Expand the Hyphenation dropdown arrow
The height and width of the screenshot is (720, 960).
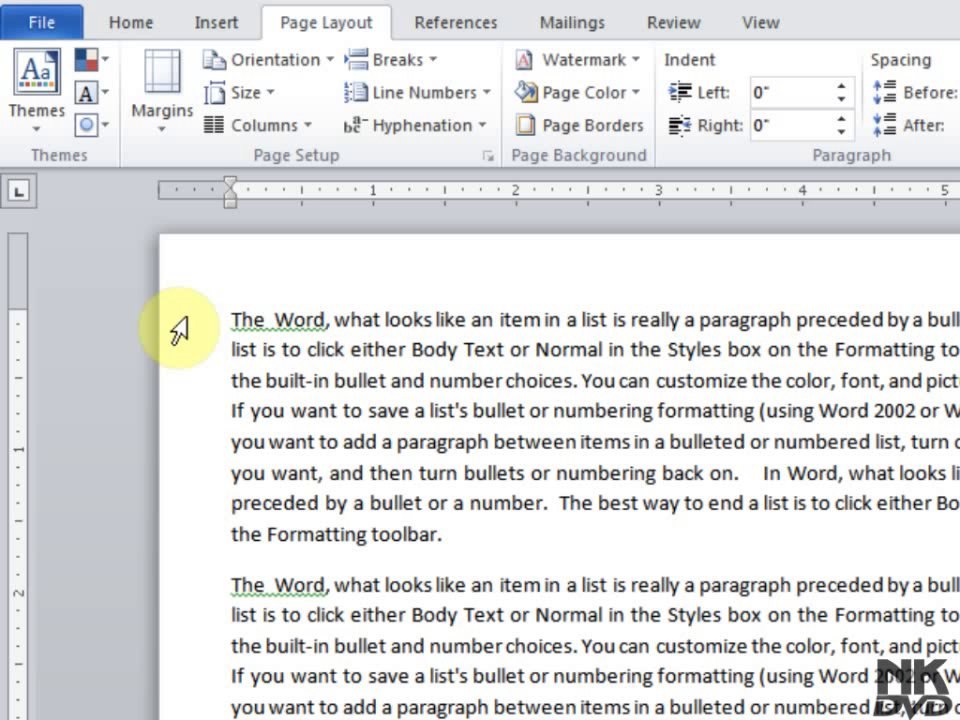point(482,126)
